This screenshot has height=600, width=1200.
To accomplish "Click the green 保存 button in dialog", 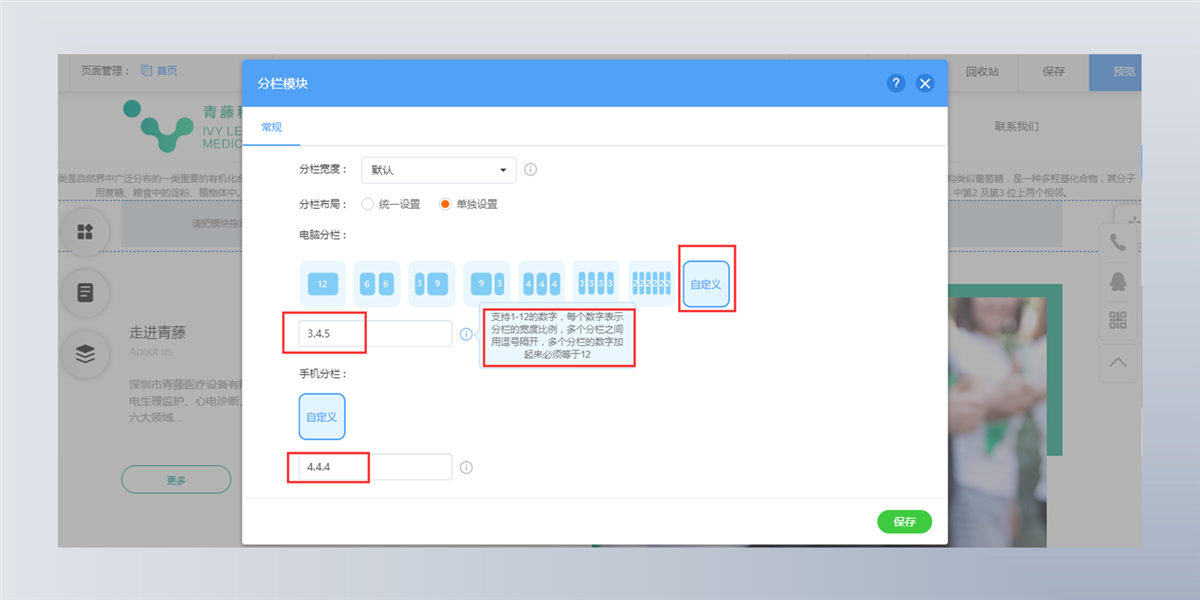I will 904,522.
